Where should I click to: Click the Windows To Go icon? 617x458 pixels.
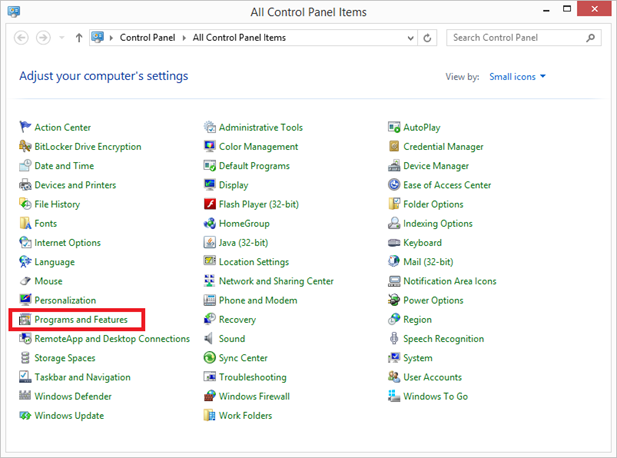tap(394, 396)
